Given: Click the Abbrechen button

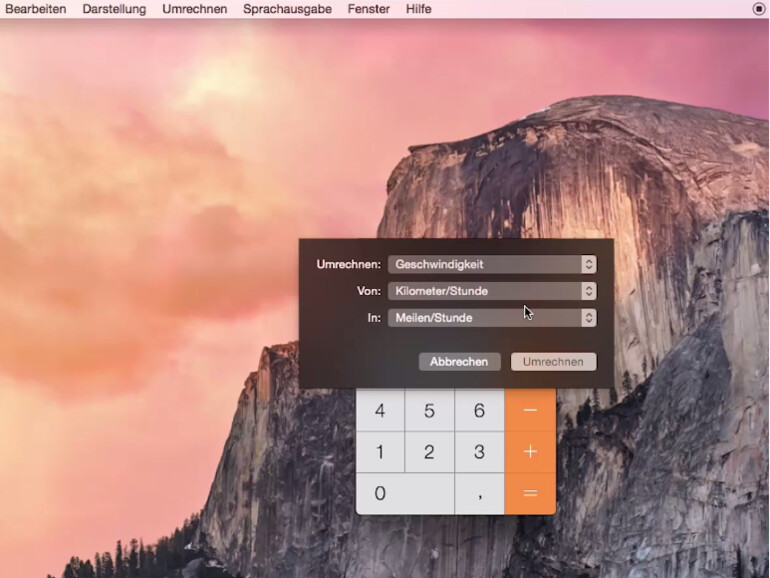Looking at the screenshot, I should click(x=459, y=362).
